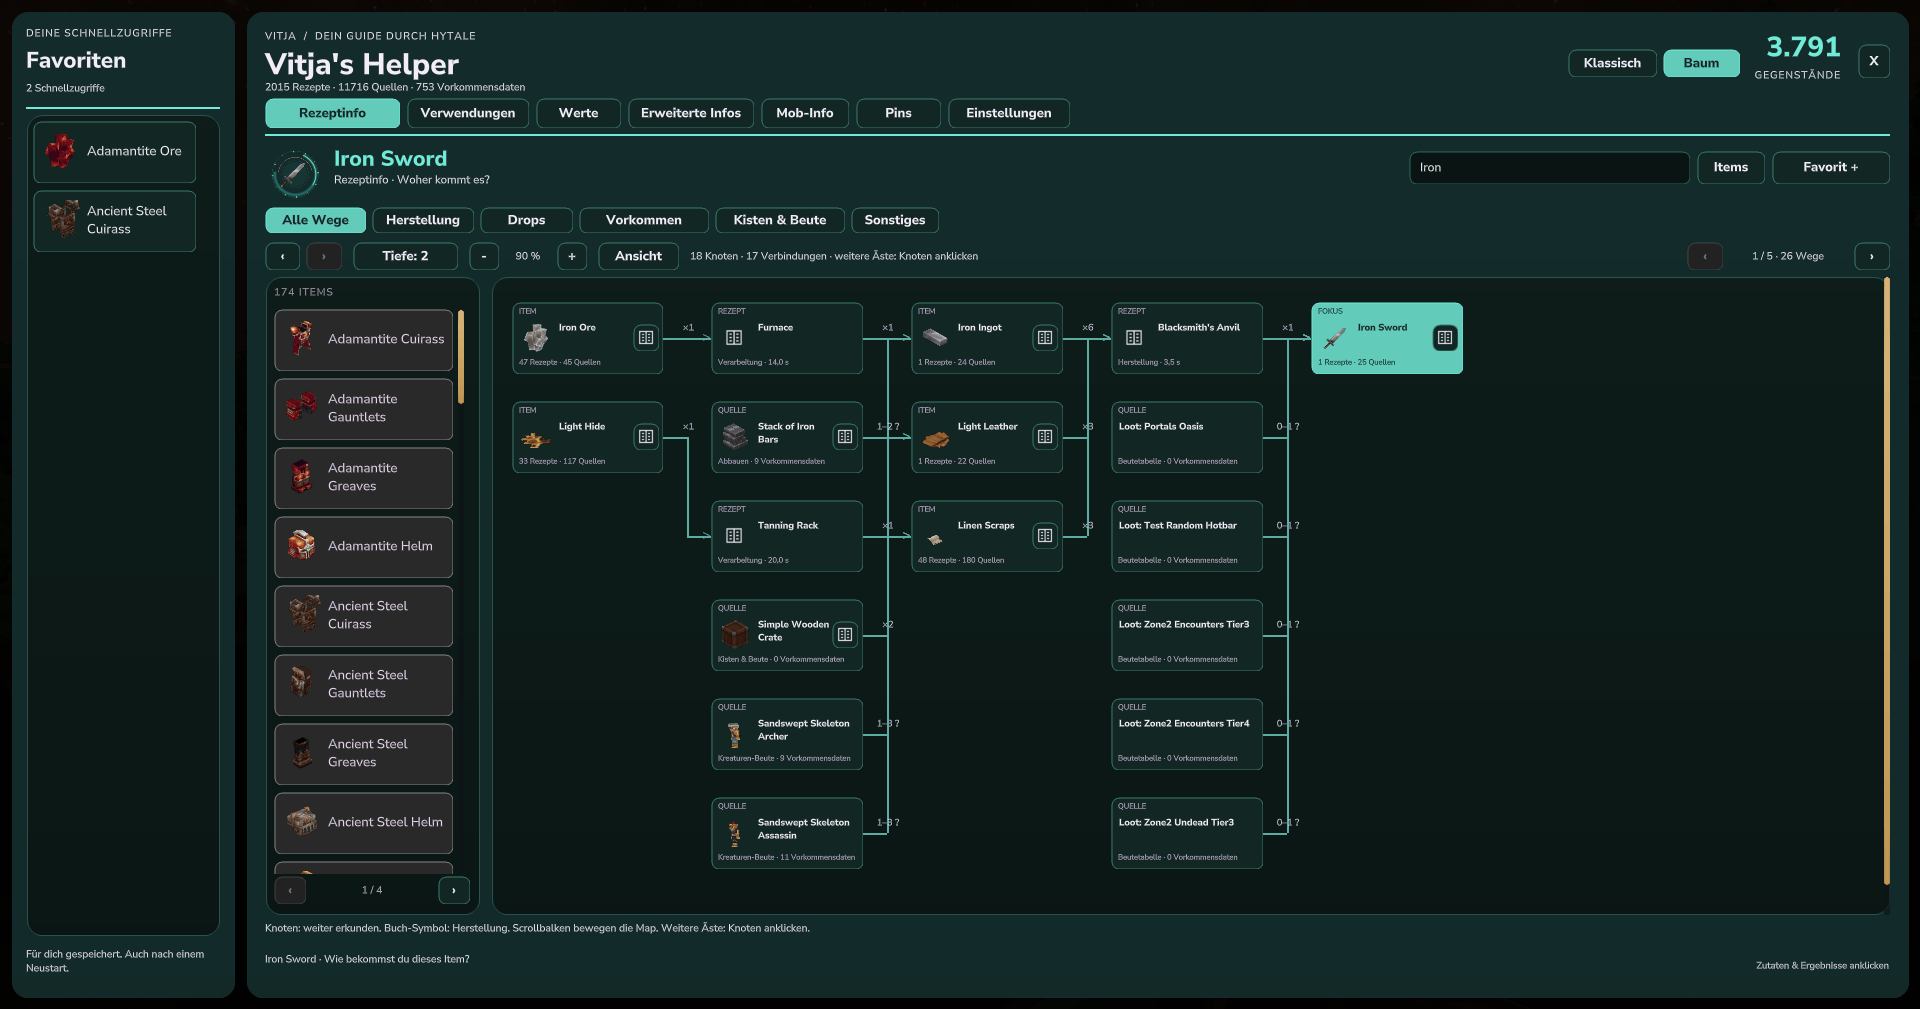The height and width of the screenshot is (1009, 1920).
Task: Click the item list vertical scrollbar
Action: pyautogui.click(x=461, y=357)
